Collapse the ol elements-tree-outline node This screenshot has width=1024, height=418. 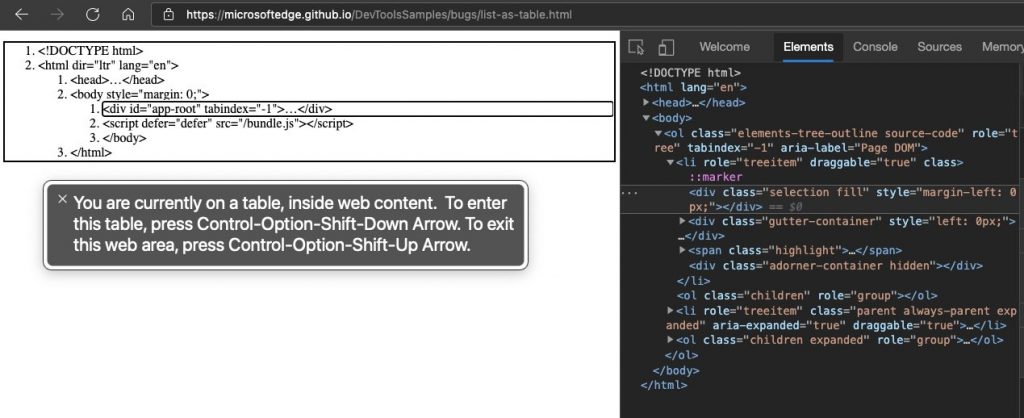click(x=658, y=133)
